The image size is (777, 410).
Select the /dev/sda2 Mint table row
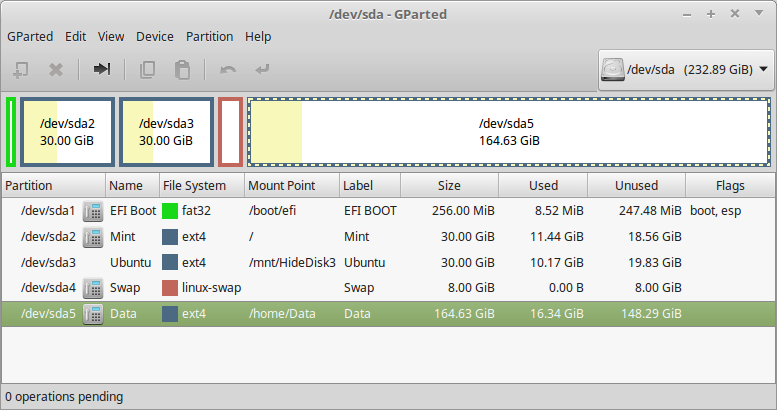[388, 236]
